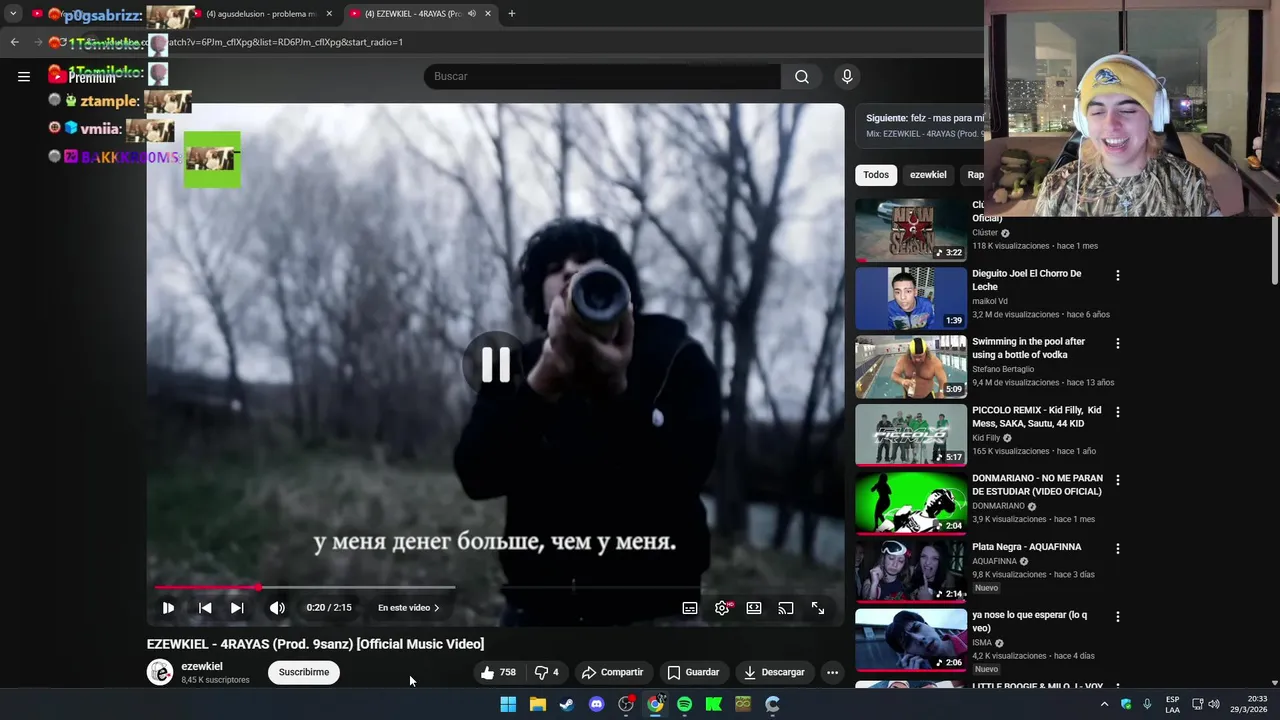
Task: Resume playback with the play button
Action: pos(168,608)
